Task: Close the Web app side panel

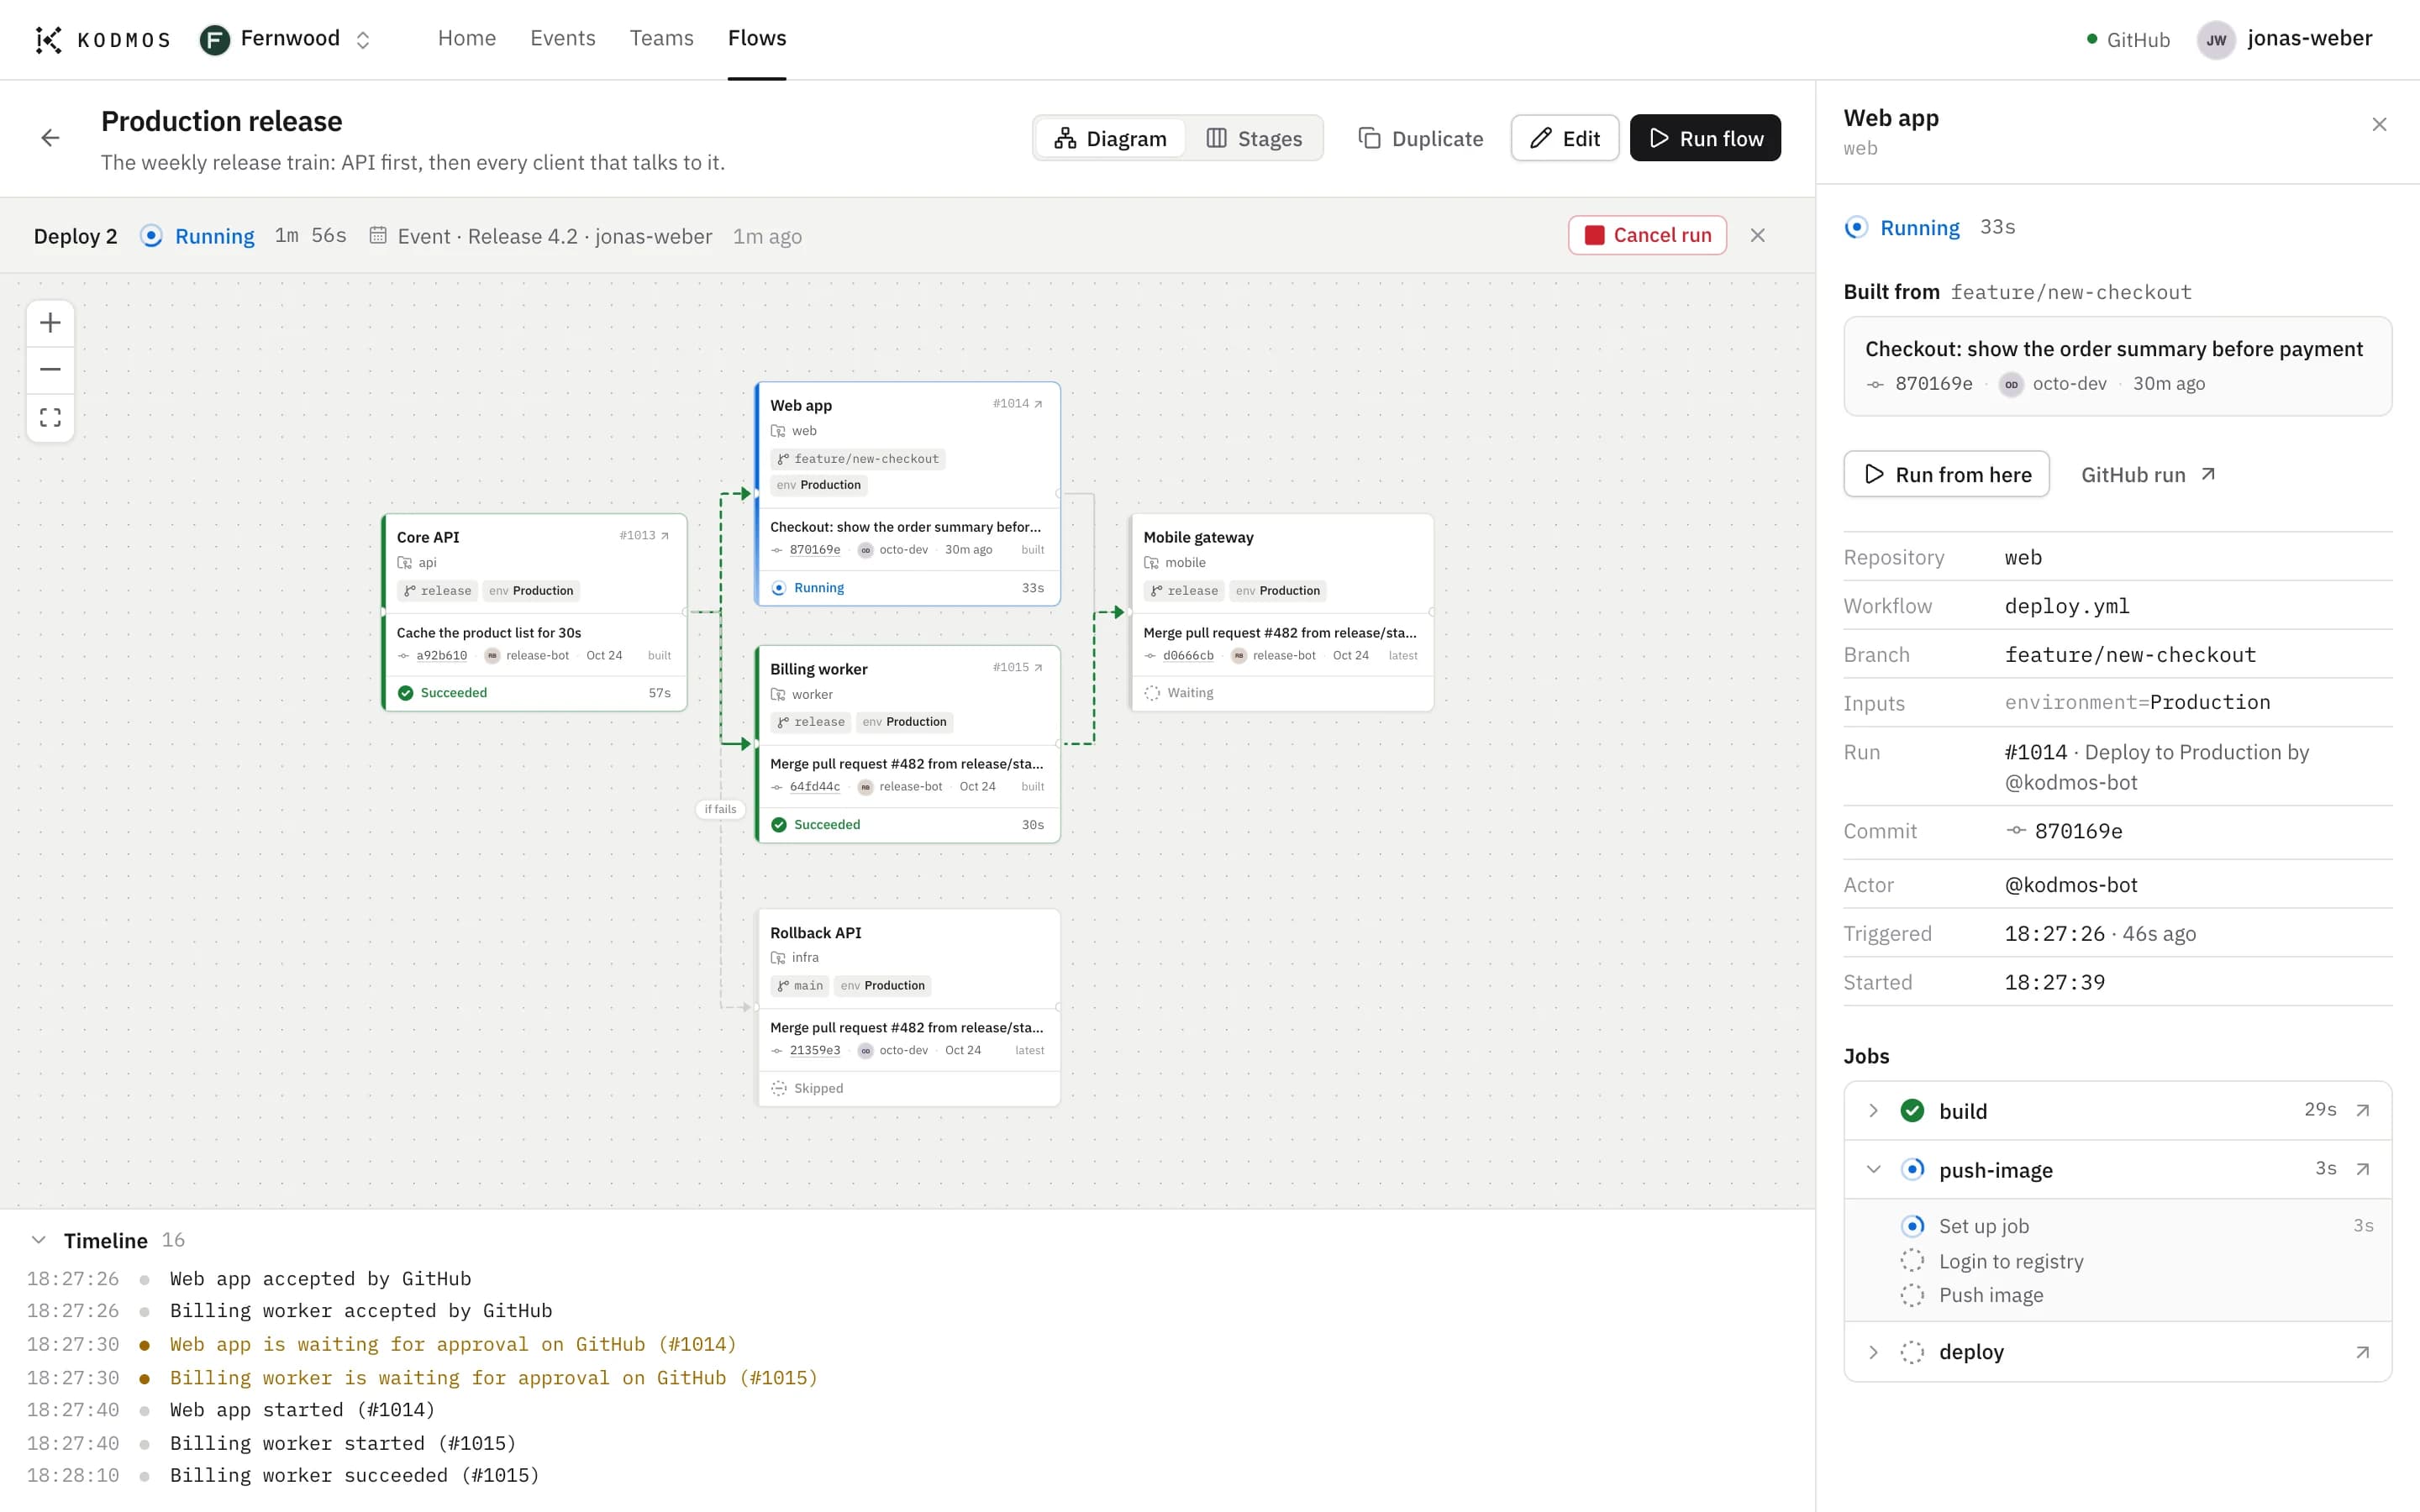Action: click(x=2379, y=124)
